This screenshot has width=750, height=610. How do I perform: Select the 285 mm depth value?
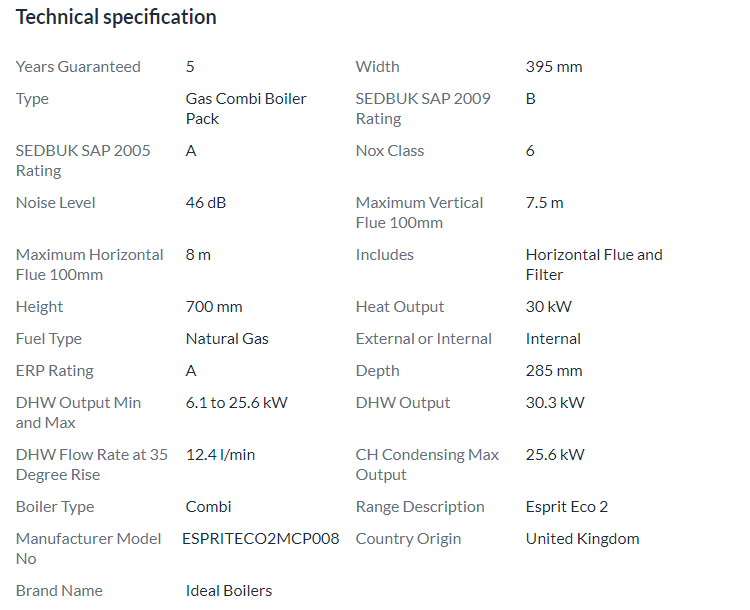(554, 371)
